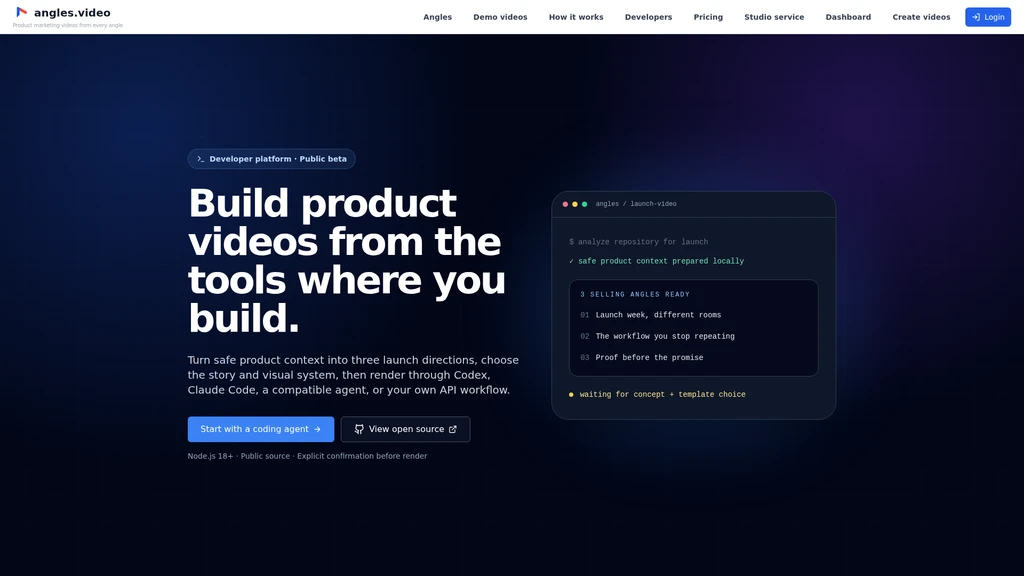This screenshot has width=1024, height=576.
Task: Open the Developers section
Action: [x=648, y=17]
